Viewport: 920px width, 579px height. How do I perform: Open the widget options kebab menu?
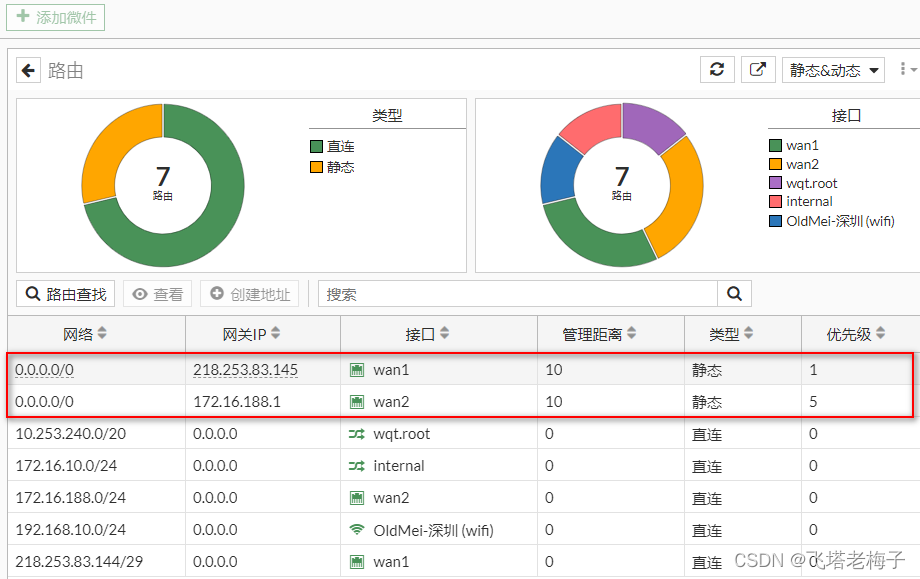tap(907, 69)
